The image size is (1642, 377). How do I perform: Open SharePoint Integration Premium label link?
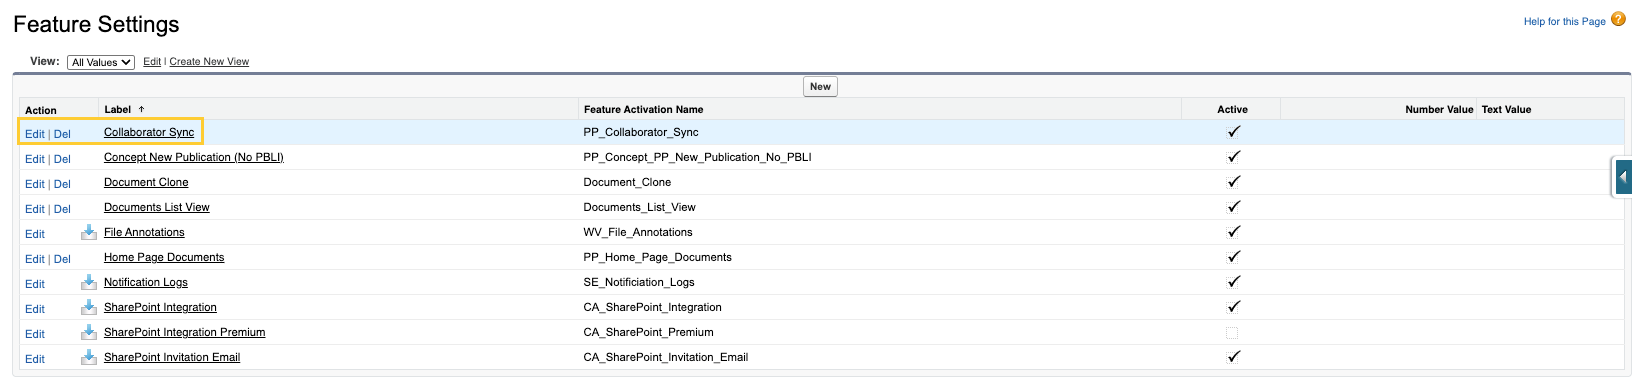[x=185, y=332]
